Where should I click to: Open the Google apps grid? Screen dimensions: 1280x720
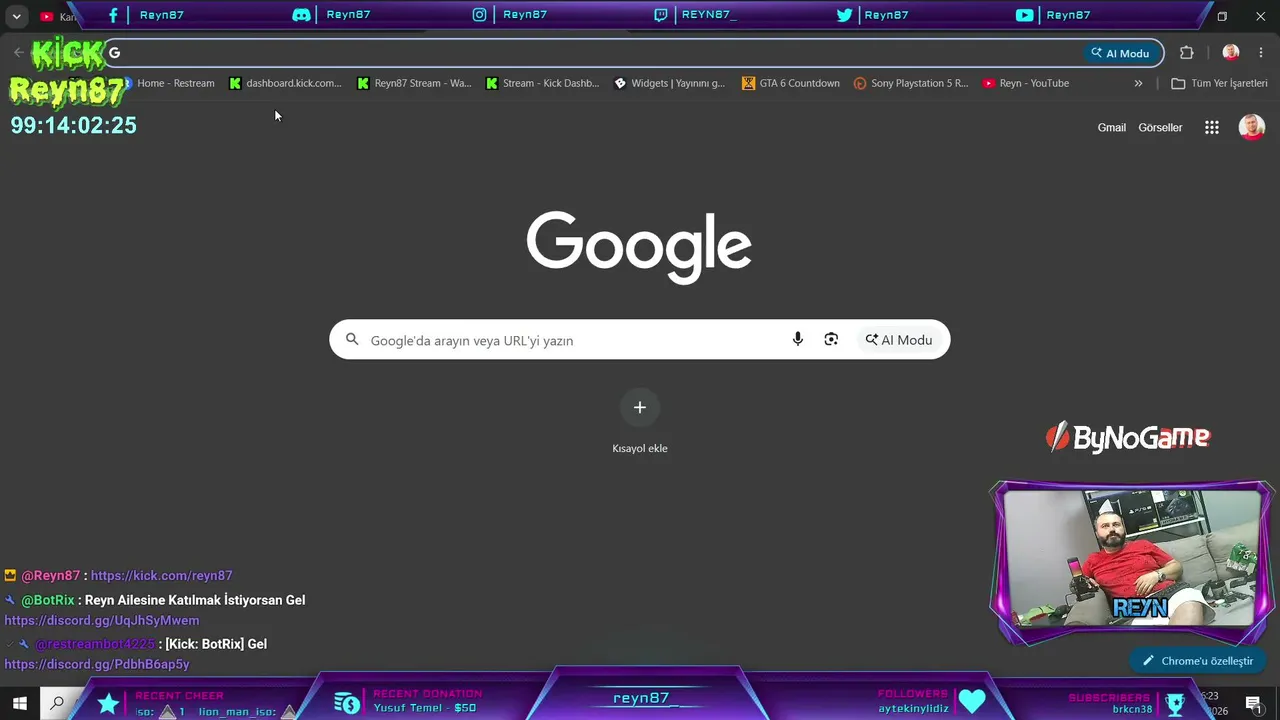[x=1212, y=128]
